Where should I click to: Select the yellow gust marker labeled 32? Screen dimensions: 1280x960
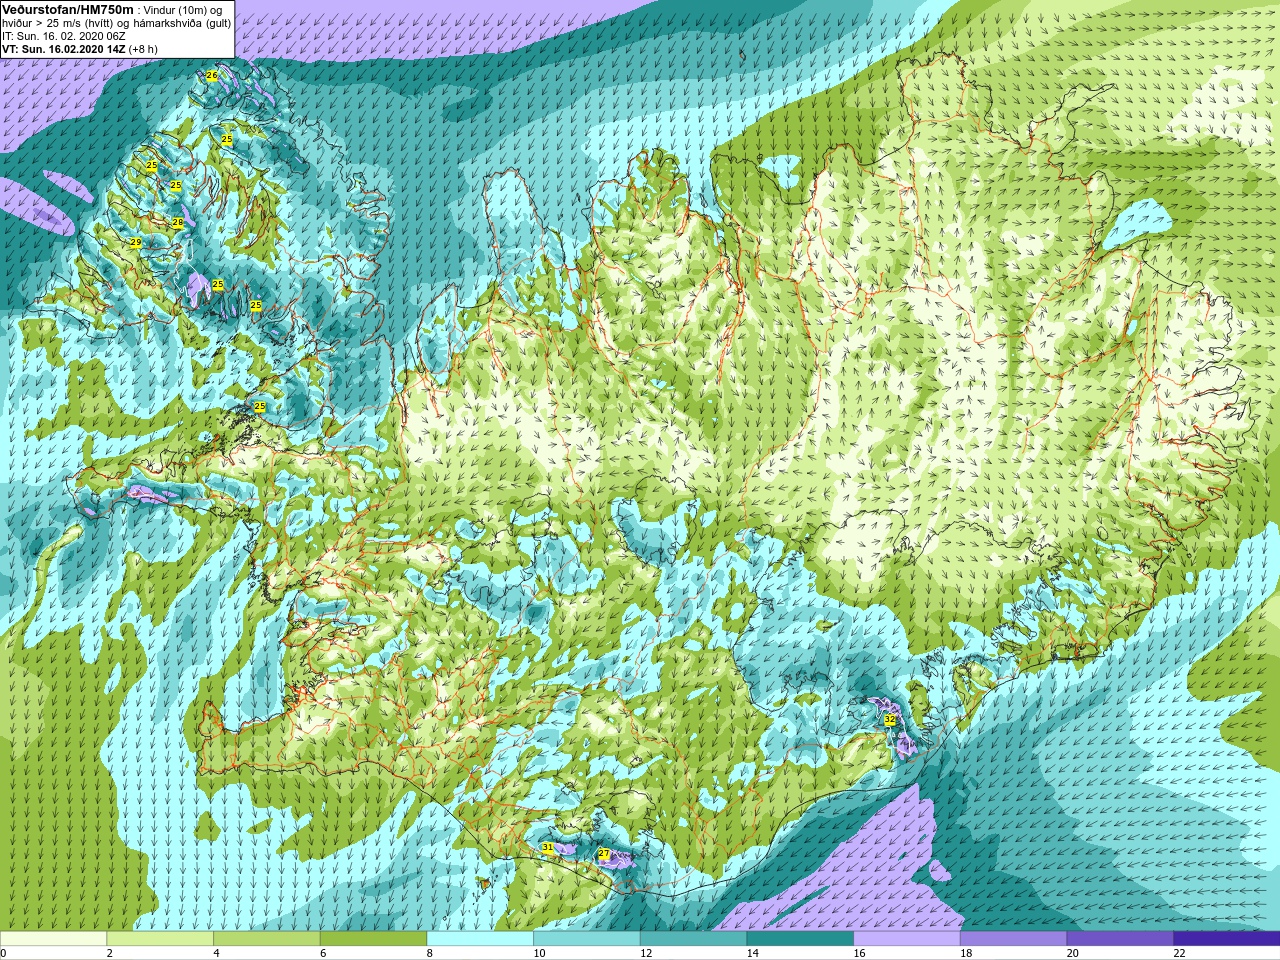(890, 719)
